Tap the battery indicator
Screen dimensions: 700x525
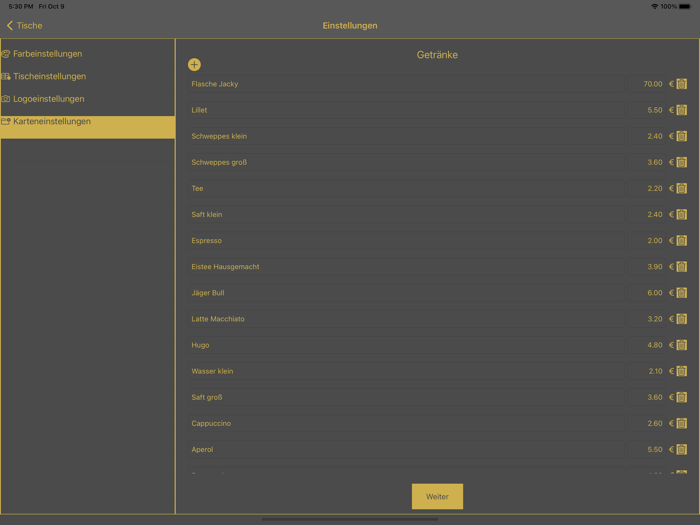tap(685, 6)
